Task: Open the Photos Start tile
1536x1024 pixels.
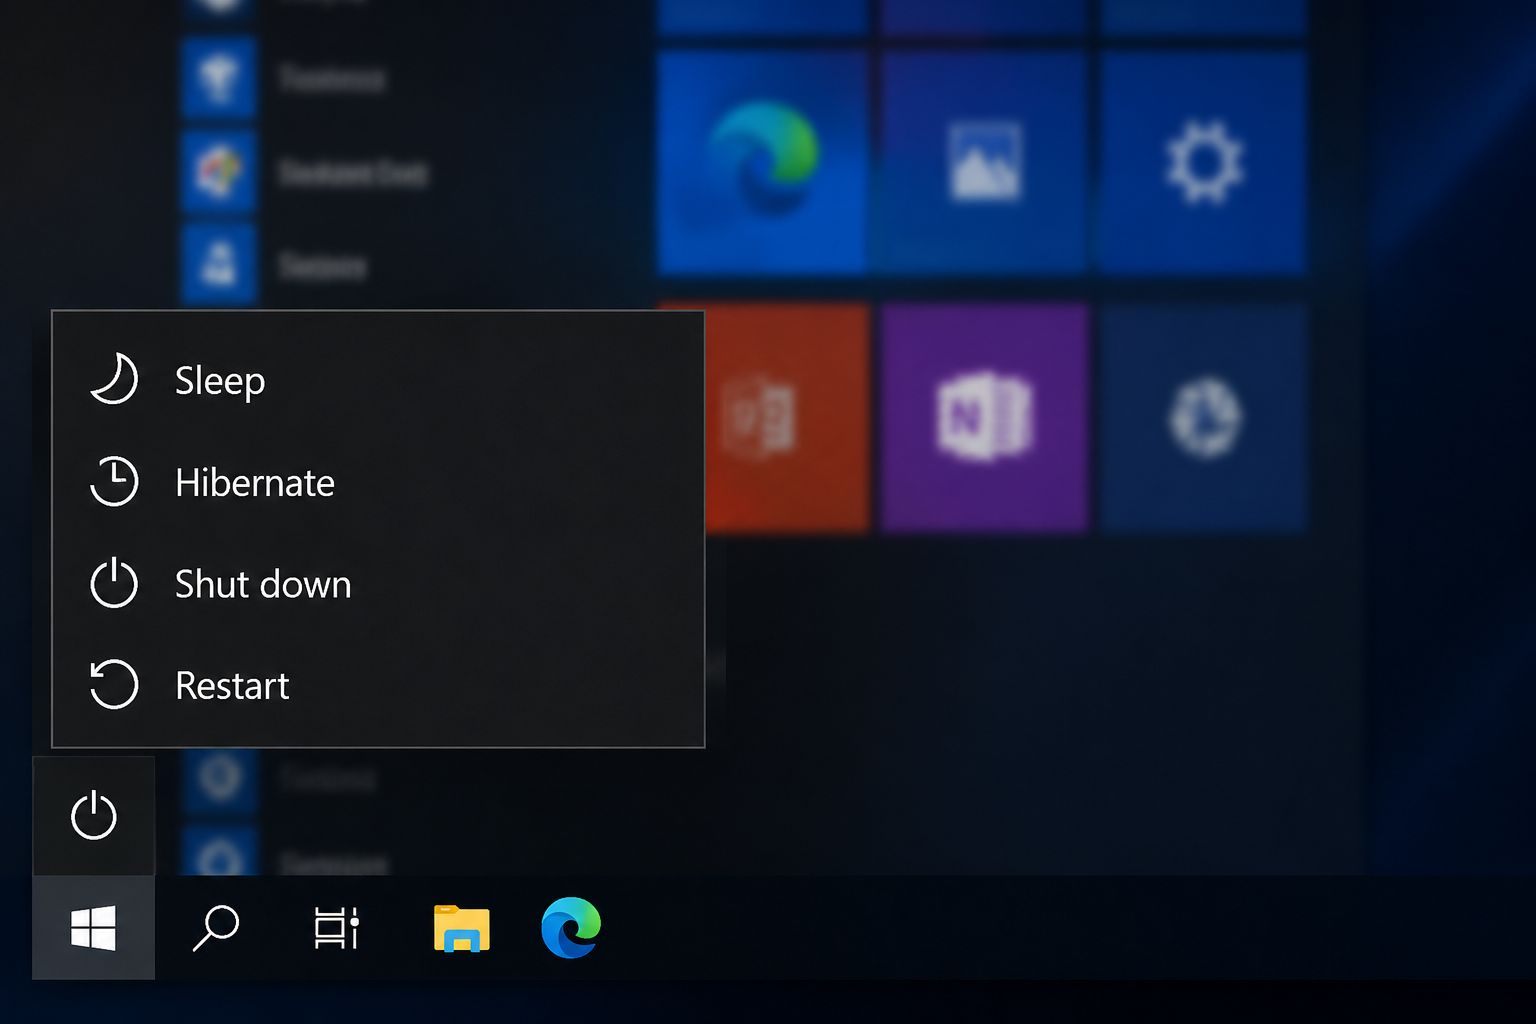Action: pos(984,163)
